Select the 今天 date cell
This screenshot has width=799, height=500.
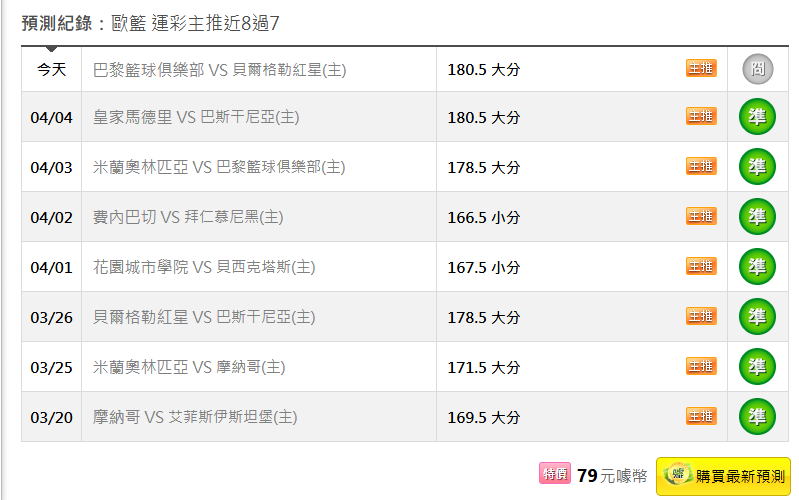point(51,70)
